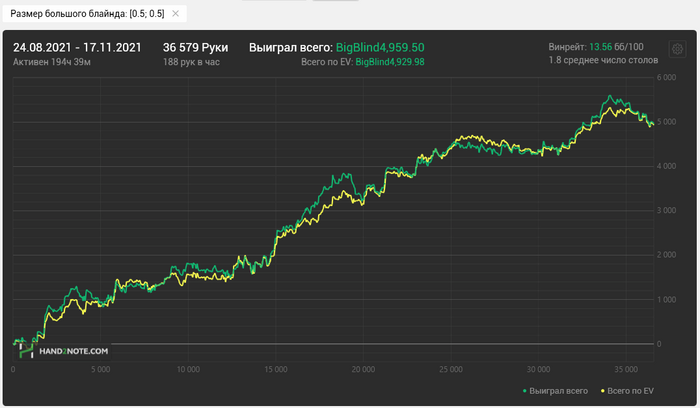The width and height of the screenshot is (700, 408).
Task: Click '1.8 среднее число столов' text
Action: pyautogui.click(x=603, y=60)
